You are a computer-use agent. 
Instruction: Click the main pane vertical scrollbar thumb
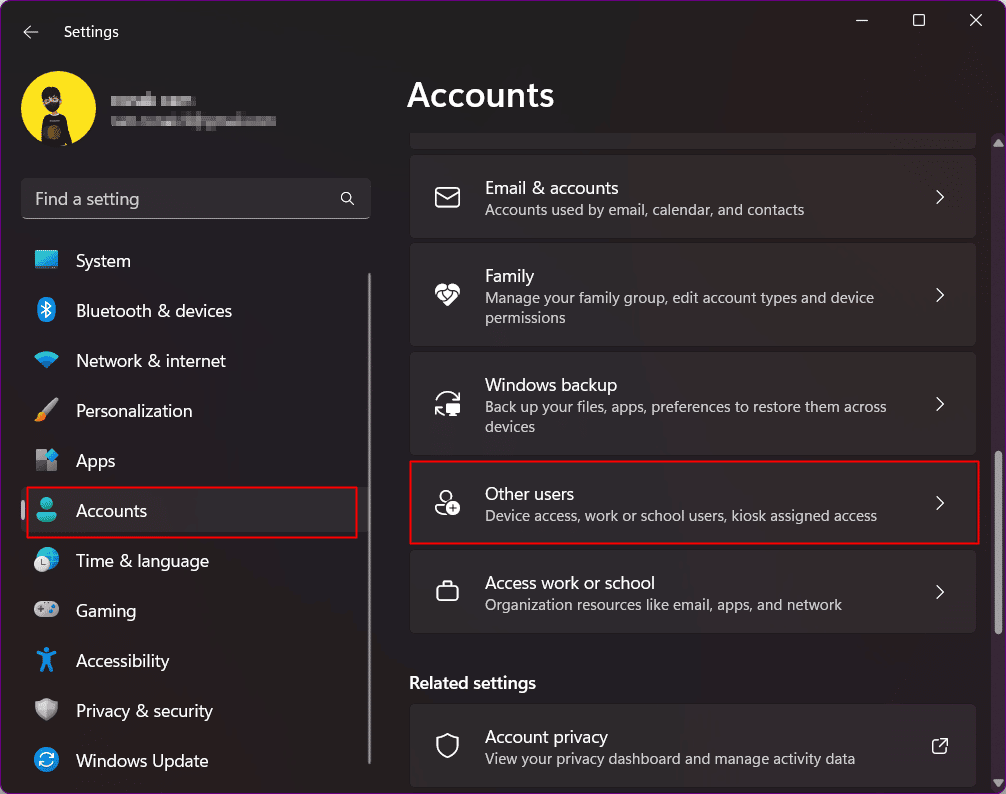tap(998, 542)
